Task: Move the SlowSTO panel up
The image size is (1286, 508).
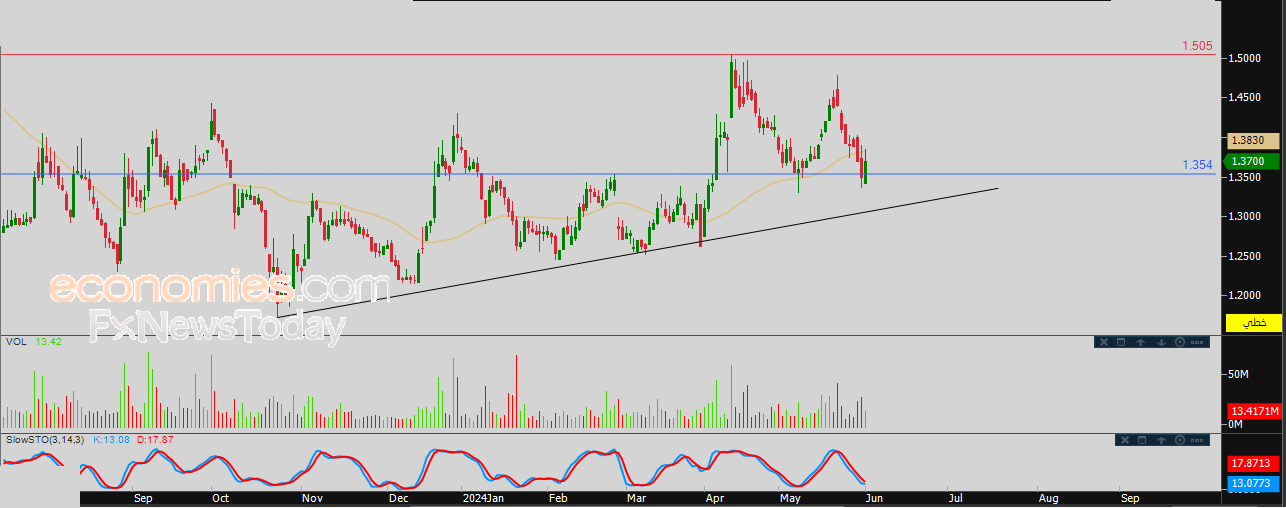Action: click(x=1161, y=440)
